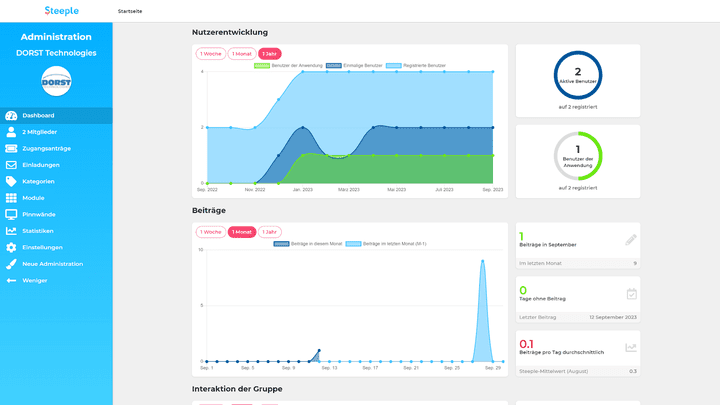This screenshot has width=720, height=405.
Task: Click the Startseite link in top bar
Action: (130, 11)
